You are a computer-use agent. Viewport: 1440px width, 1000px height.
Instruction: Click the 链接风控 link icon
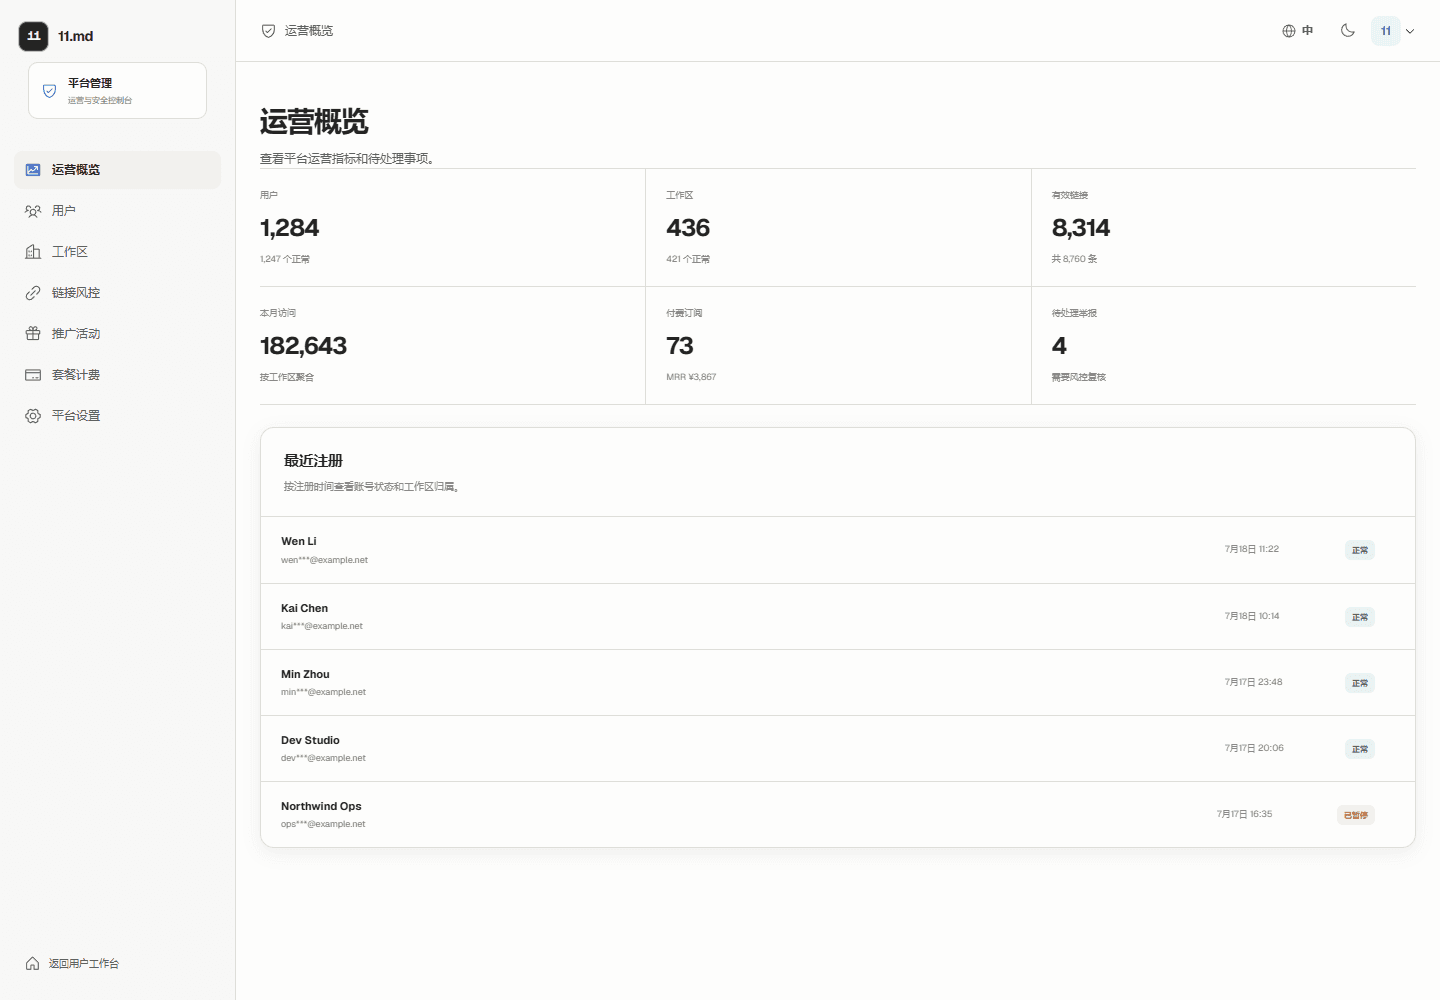(33, 293)
